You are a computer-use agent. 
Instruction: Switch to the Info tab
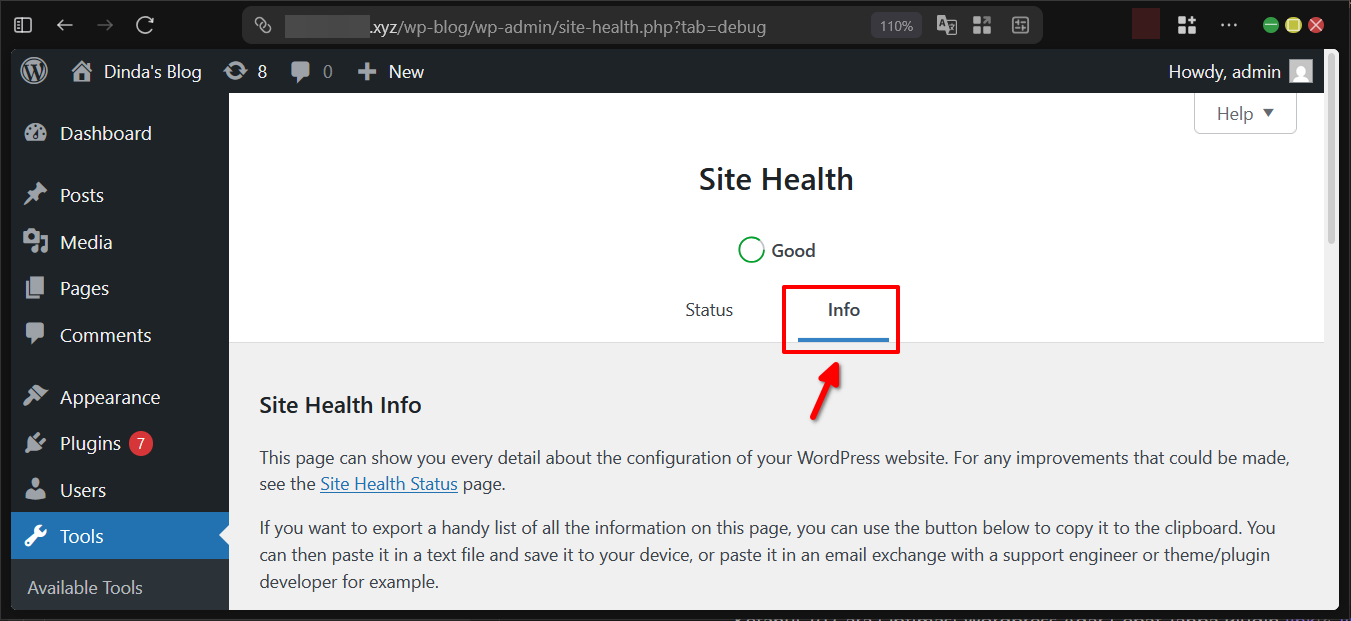841,310
